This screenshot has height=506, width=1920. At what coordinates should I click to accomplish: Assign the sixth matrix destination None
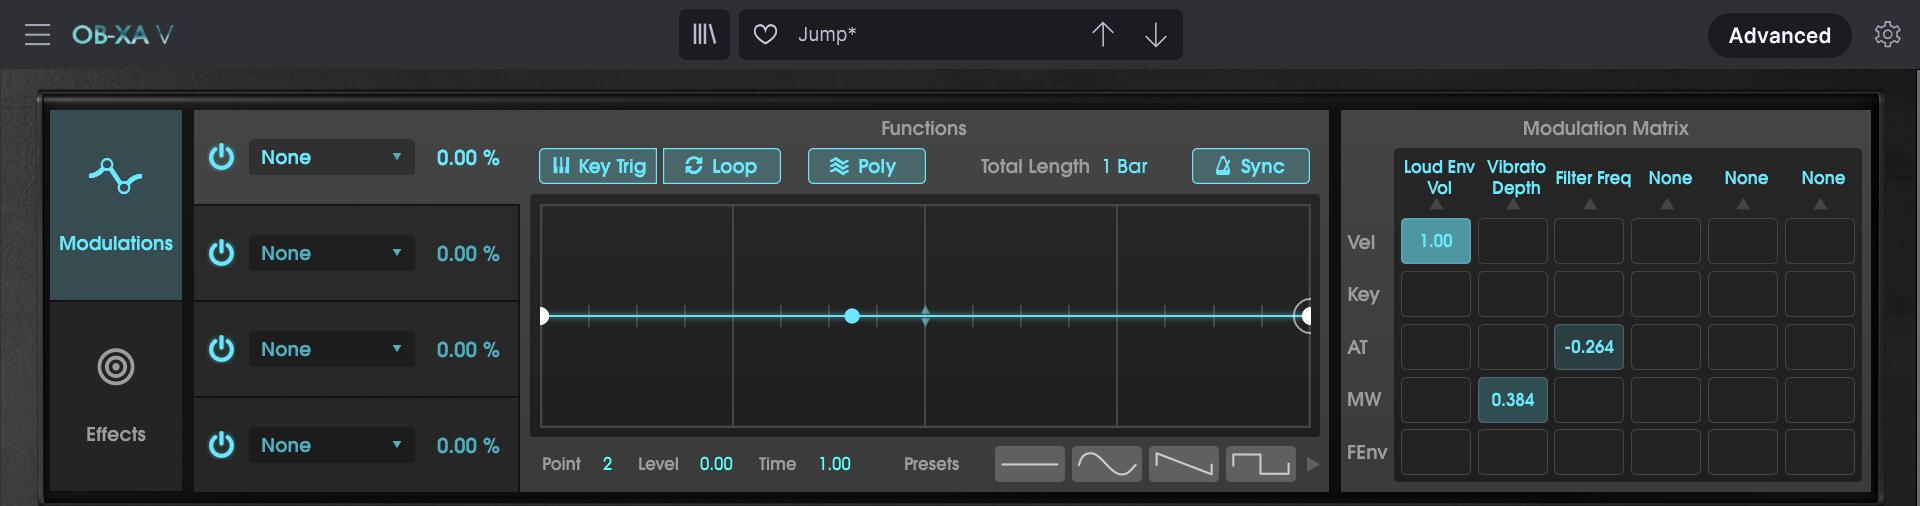pyautogui.click(x=1822, y=178)
